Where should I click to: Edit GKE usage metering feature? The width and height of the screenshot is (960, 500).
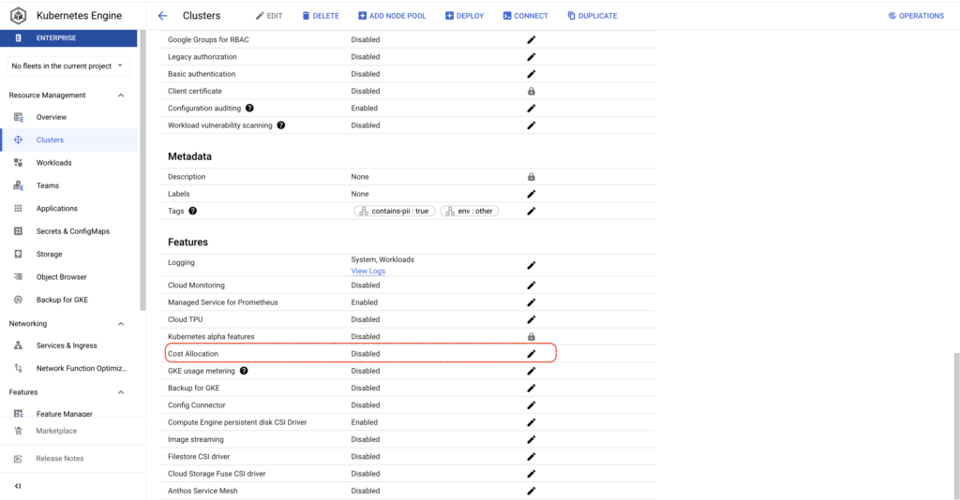point(531,371)
